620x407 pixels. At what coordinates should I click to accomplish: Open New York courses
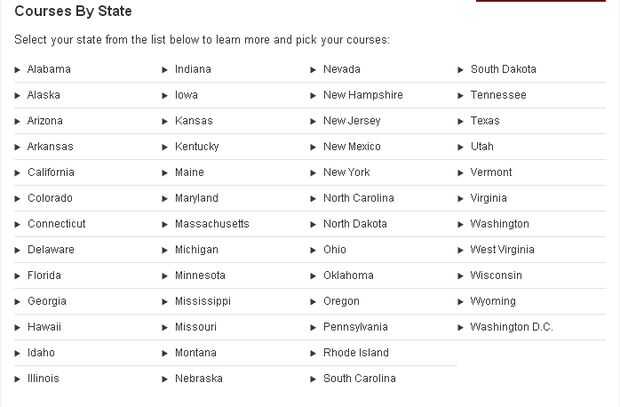click(346, 172)
